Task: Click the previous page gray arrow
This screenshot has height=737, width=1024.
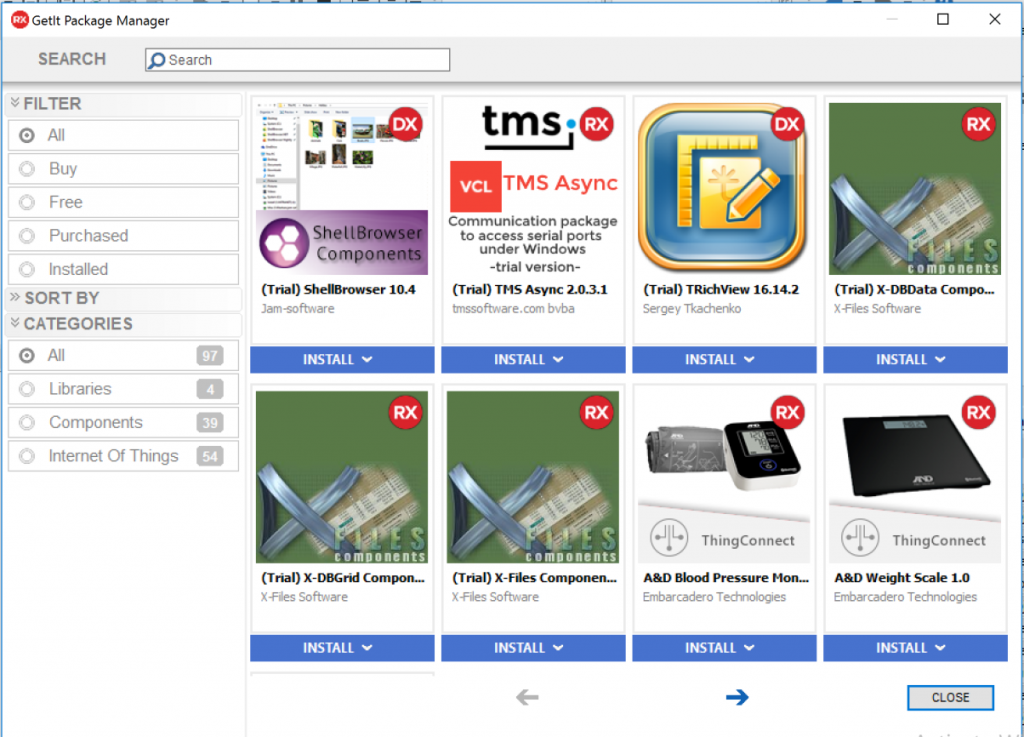Action: tap(527, 697)
